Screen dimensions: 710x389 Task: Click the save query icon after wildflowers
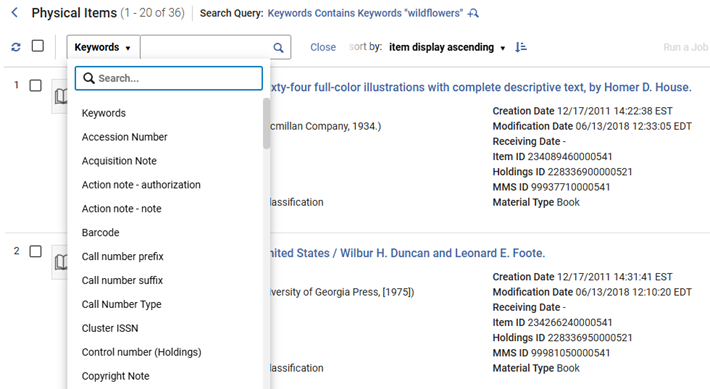473,13
